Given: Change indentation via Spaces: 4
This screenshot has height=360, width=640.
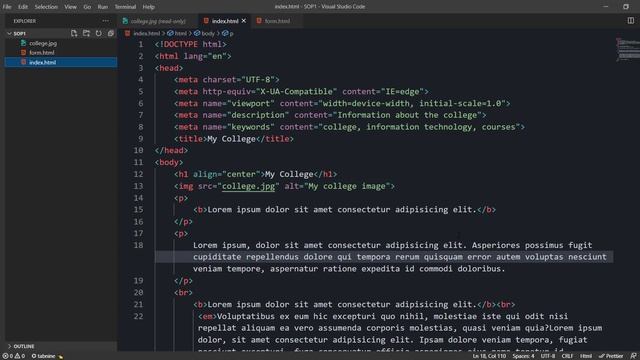Looking at the screenshot, I should click(523, 356).
